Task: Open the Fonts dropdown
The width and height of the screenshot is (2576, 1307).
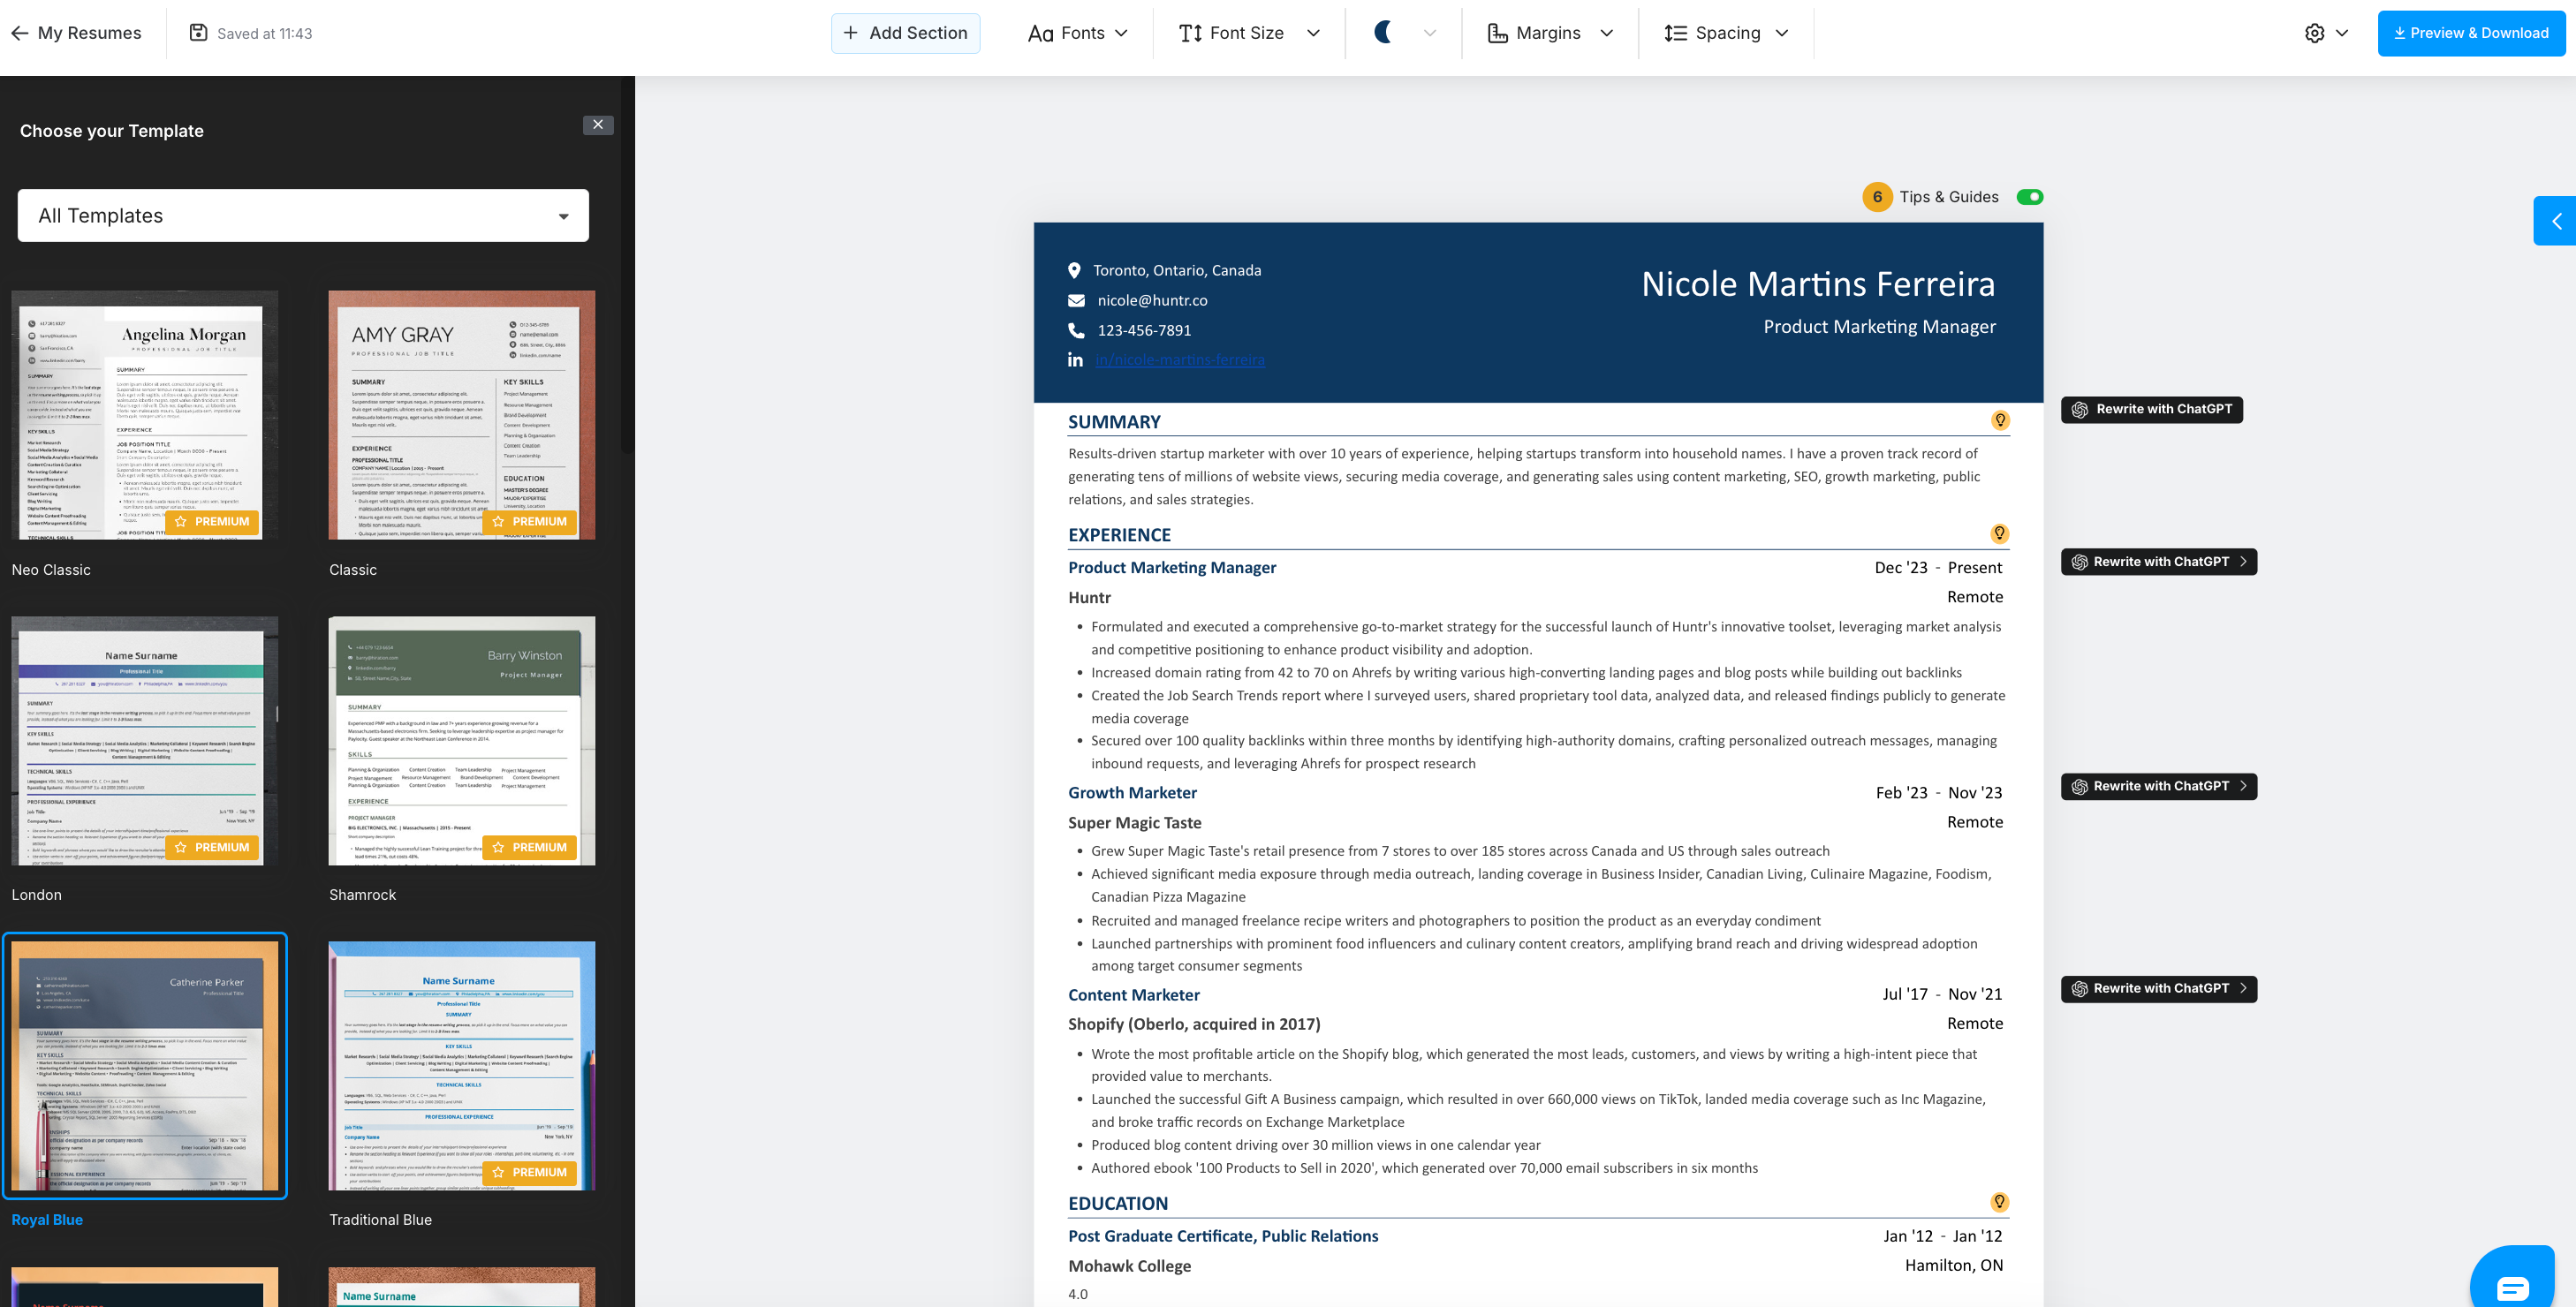Action: coord(1078,33)
